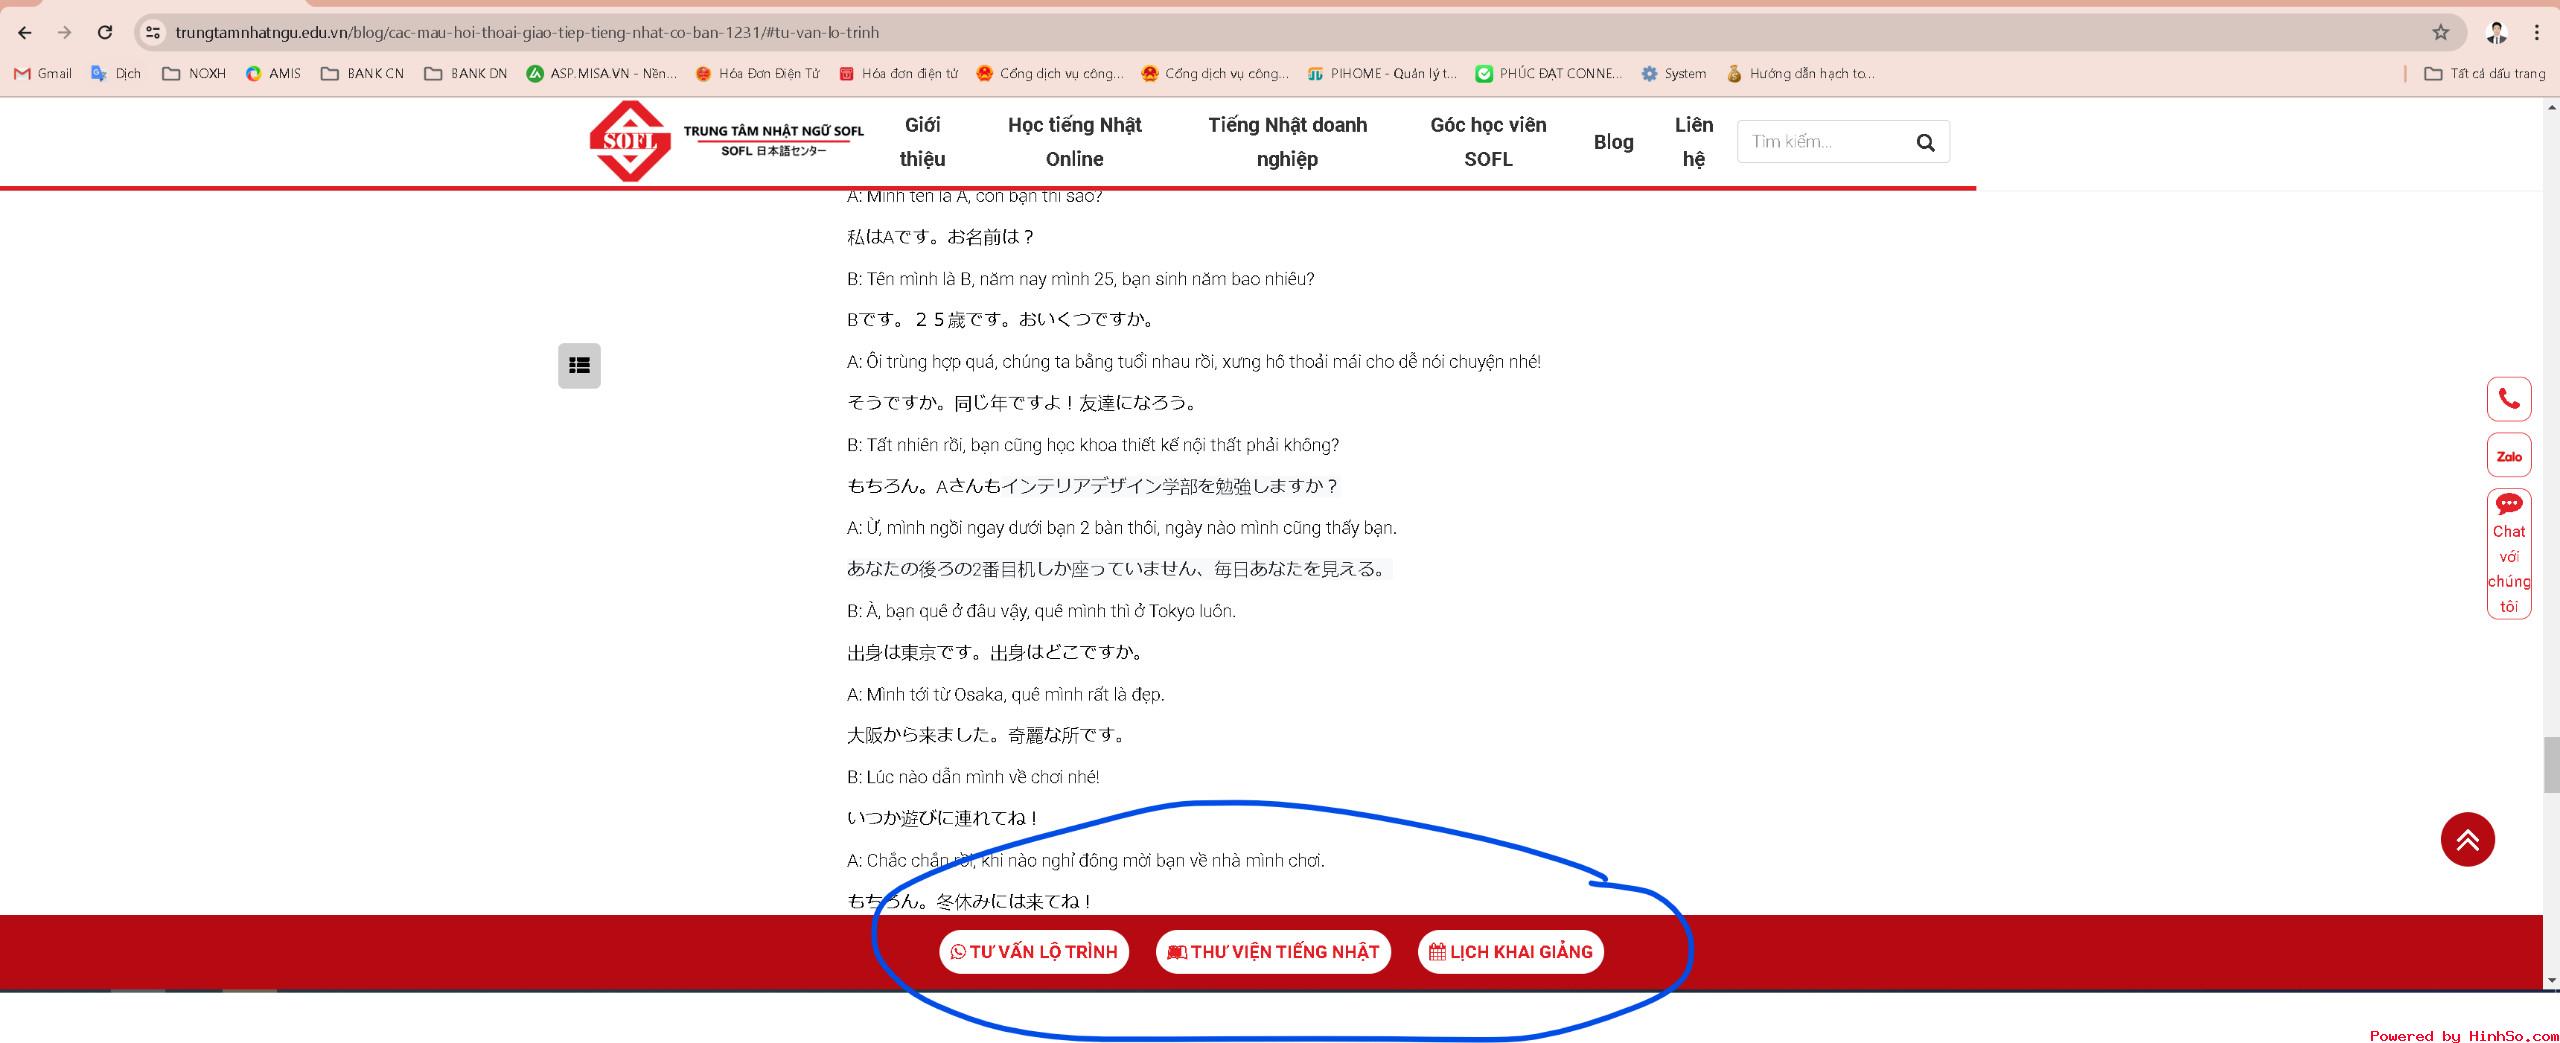Open the second Cổng dịch vụ công bookmark
This screenshot has height=1043, width=2560.
click(x=1215, y=73)
